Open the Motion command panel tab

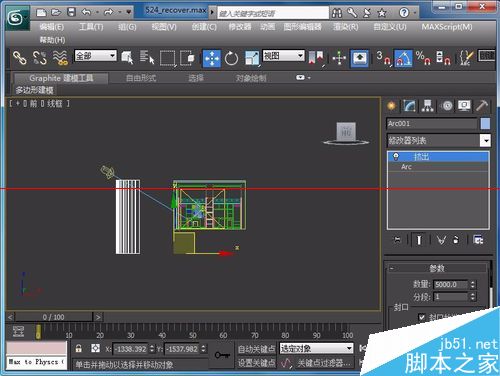pyautogui.click(x=447, y=106)
